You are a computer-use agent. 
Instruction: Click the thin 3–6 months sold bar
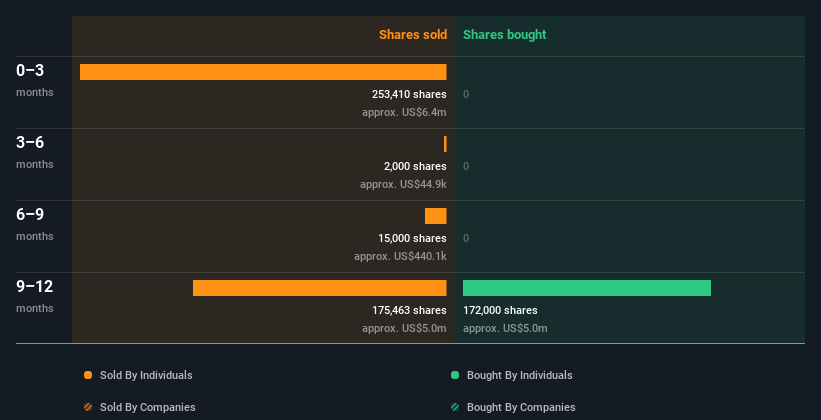[x=445, y=144]
